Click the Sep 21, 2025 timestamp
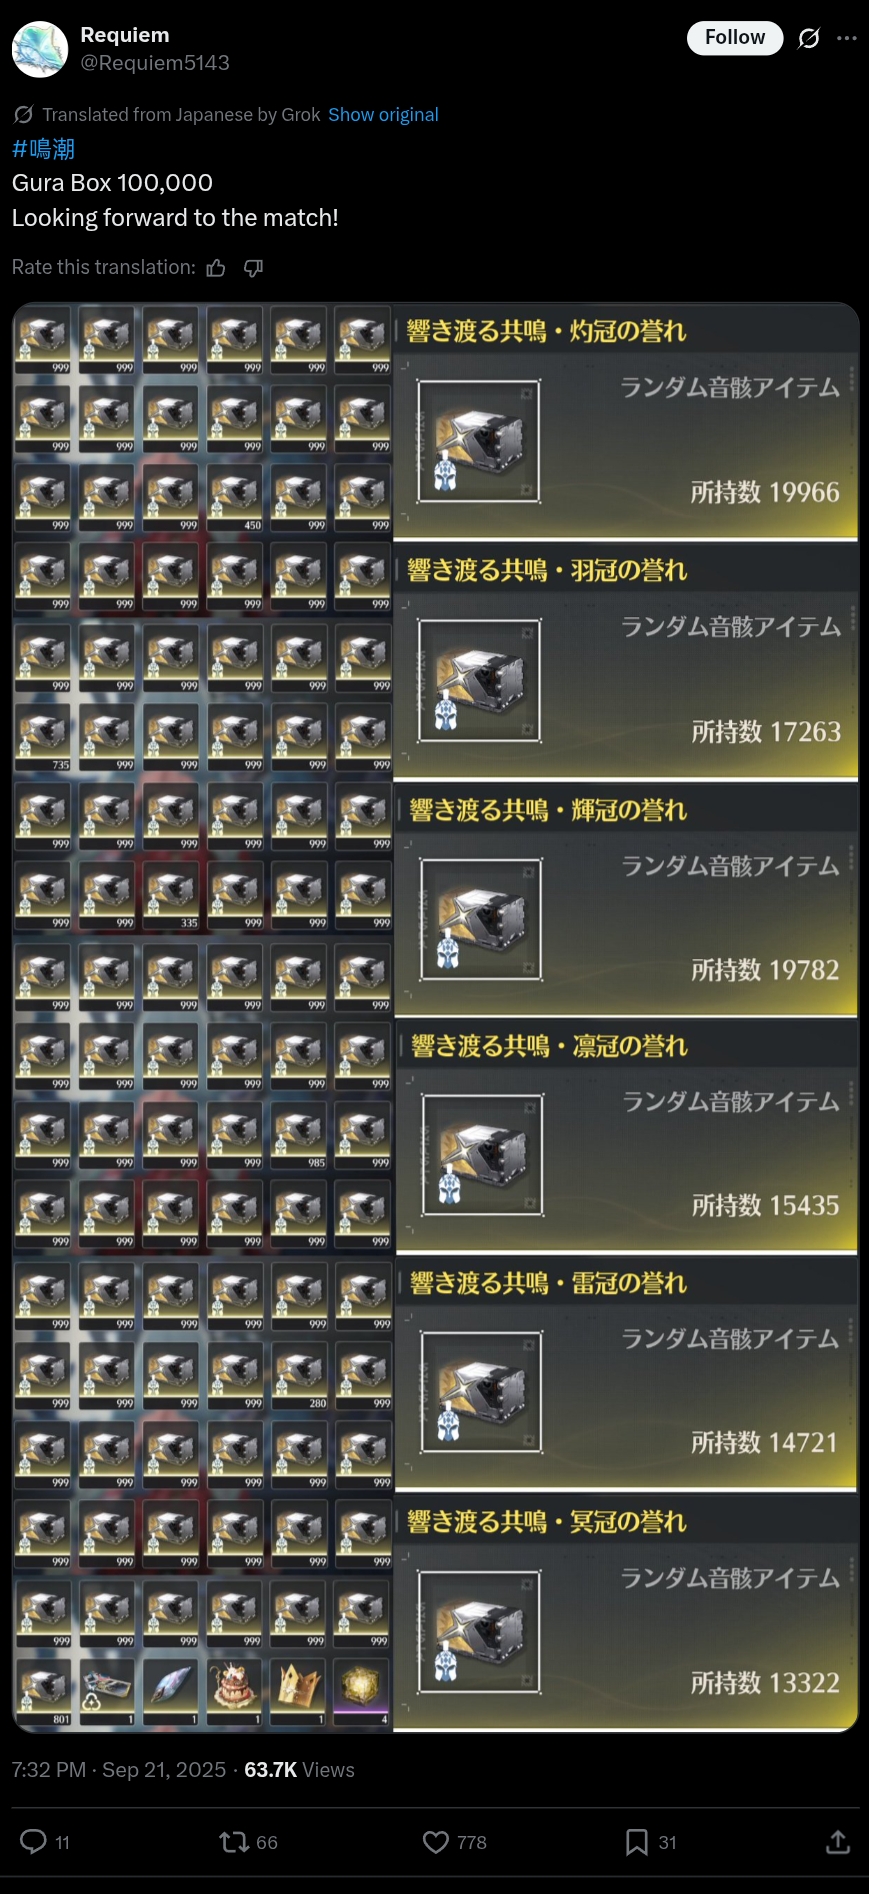 [164, 1769]
